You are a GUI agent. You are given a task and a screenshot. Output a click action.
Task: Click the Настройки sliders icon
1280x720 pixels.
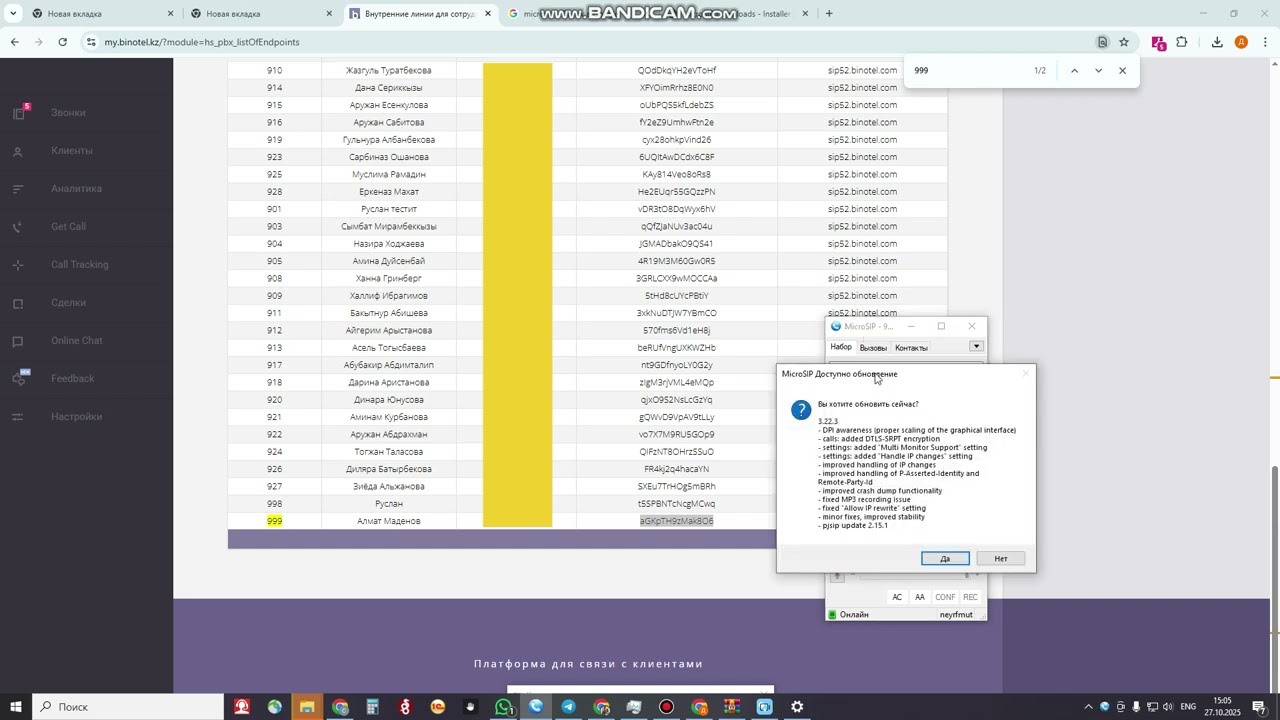point(18,418)
